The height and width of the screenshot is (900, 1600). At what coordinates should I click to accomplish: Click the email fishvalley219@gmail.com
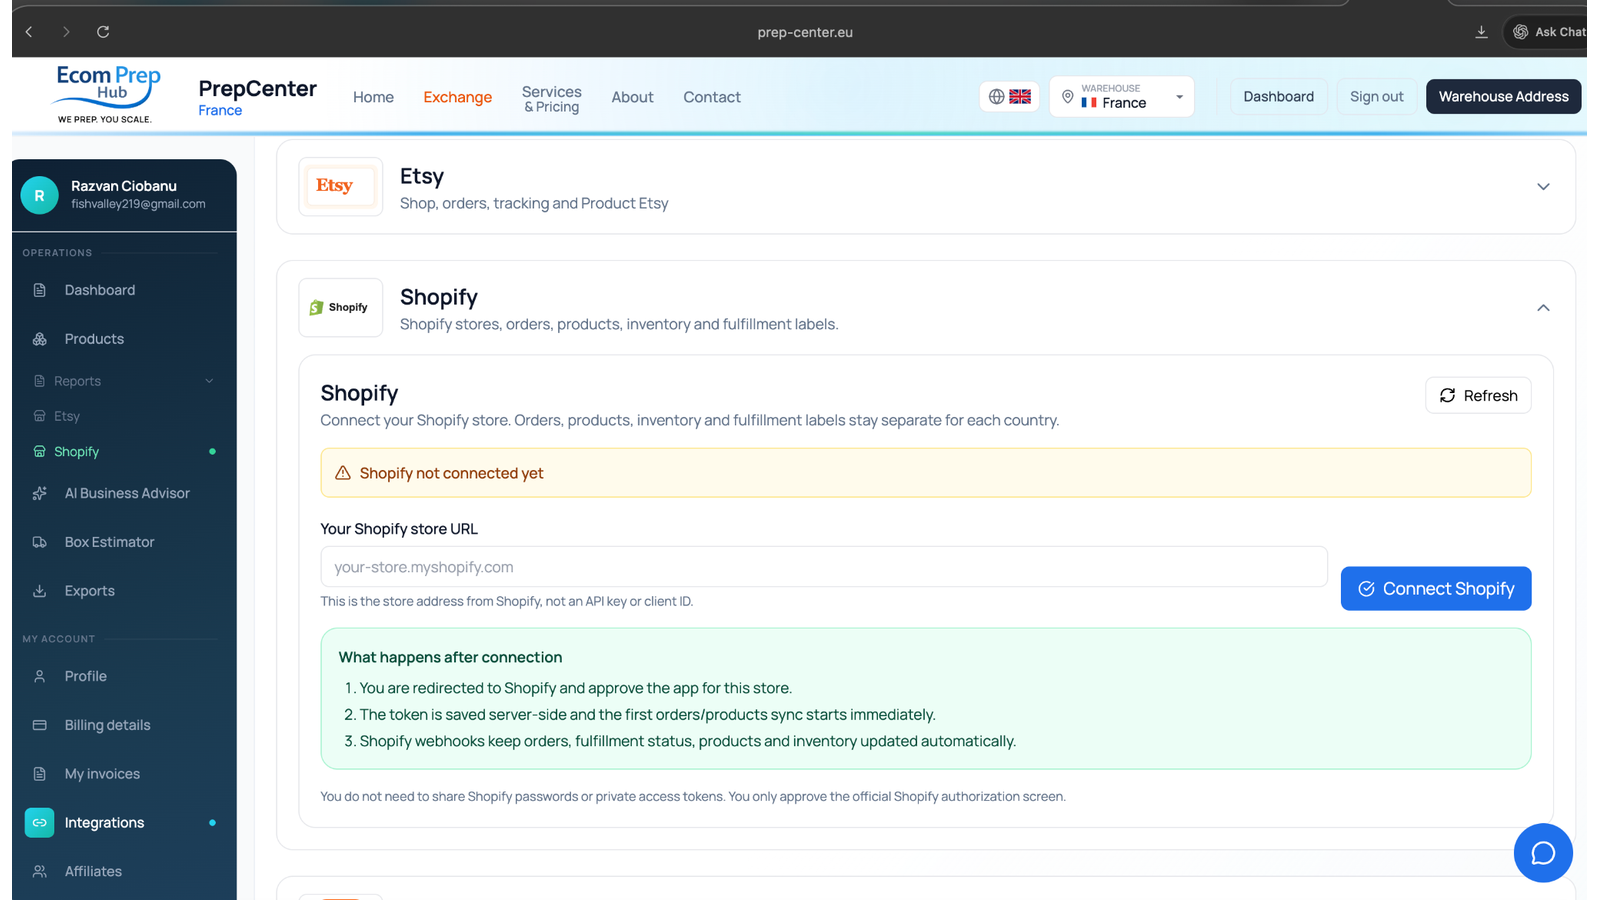pyautogui.click(x=138, y=204)
